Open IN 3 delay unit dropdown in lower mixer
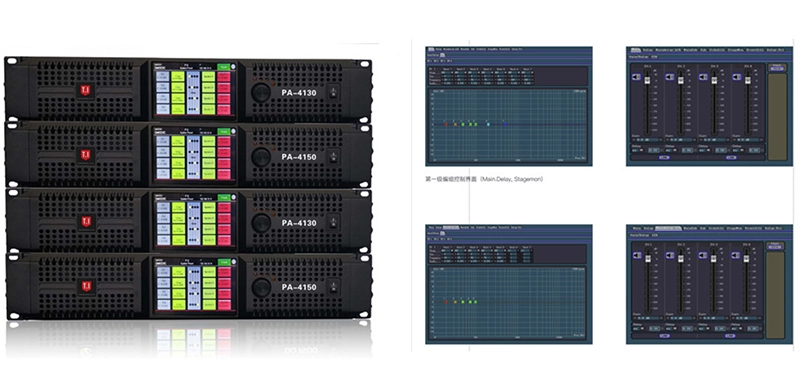The height and width of the screenshot is (387, 800). click(x=704, y=329)
